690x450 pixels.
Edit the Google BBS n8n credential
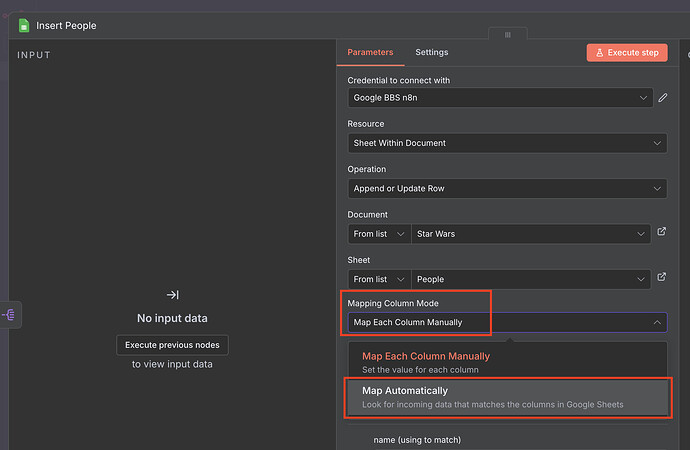(x=662, y=98)
